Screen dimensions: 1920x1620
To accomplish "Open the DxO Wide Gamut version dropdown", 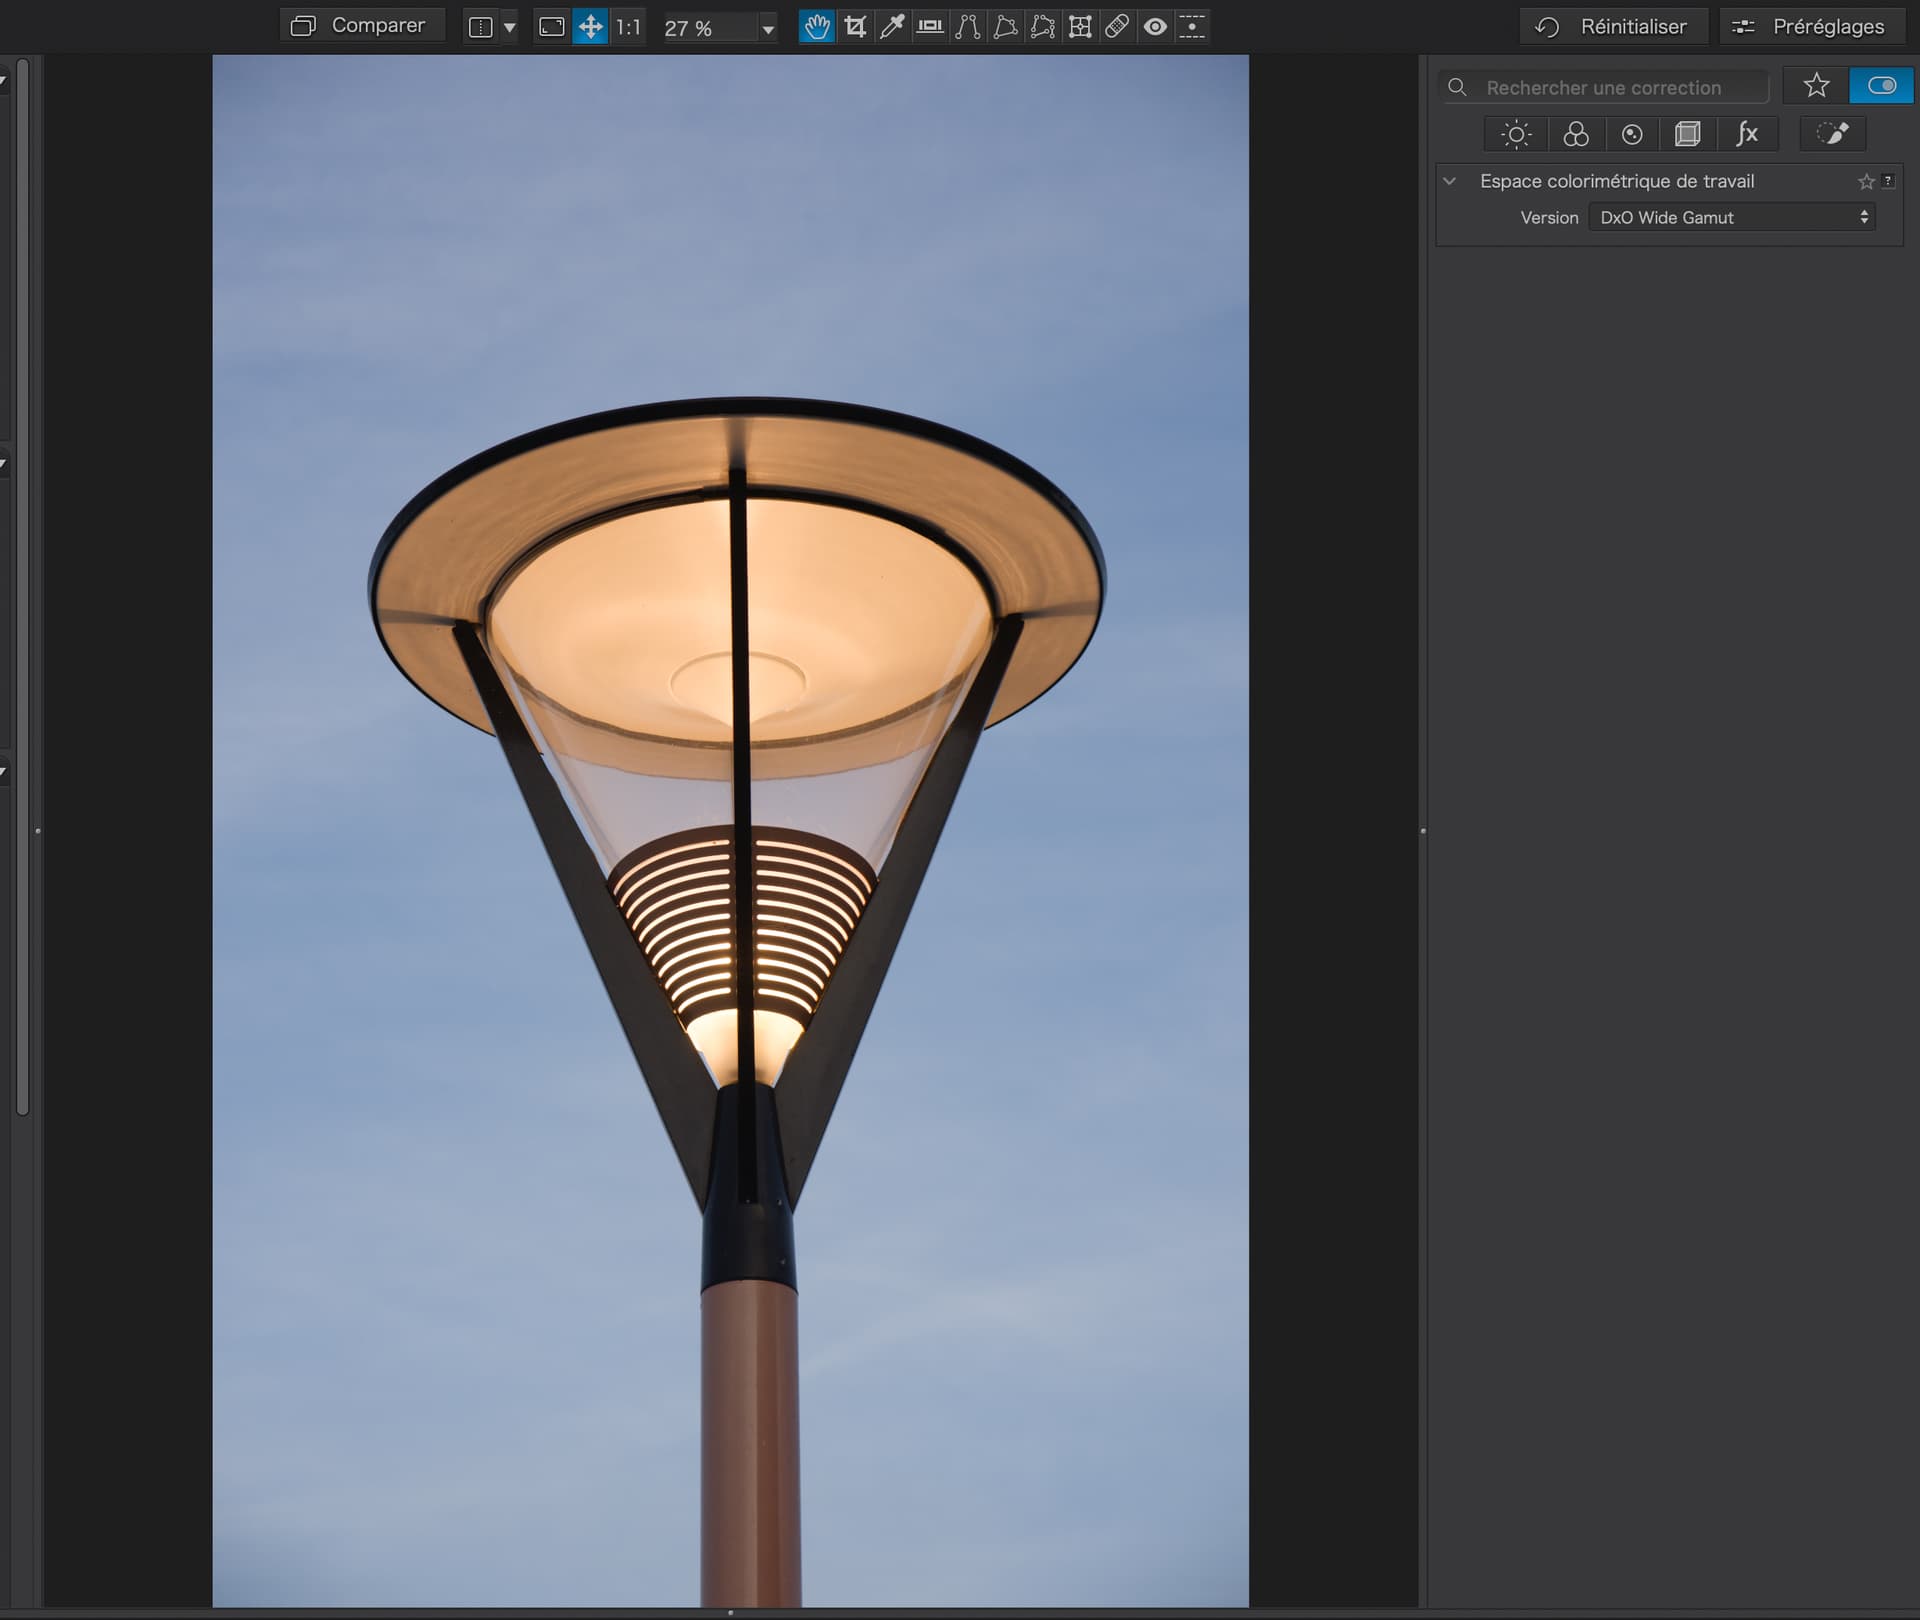I will point(1731,217).
